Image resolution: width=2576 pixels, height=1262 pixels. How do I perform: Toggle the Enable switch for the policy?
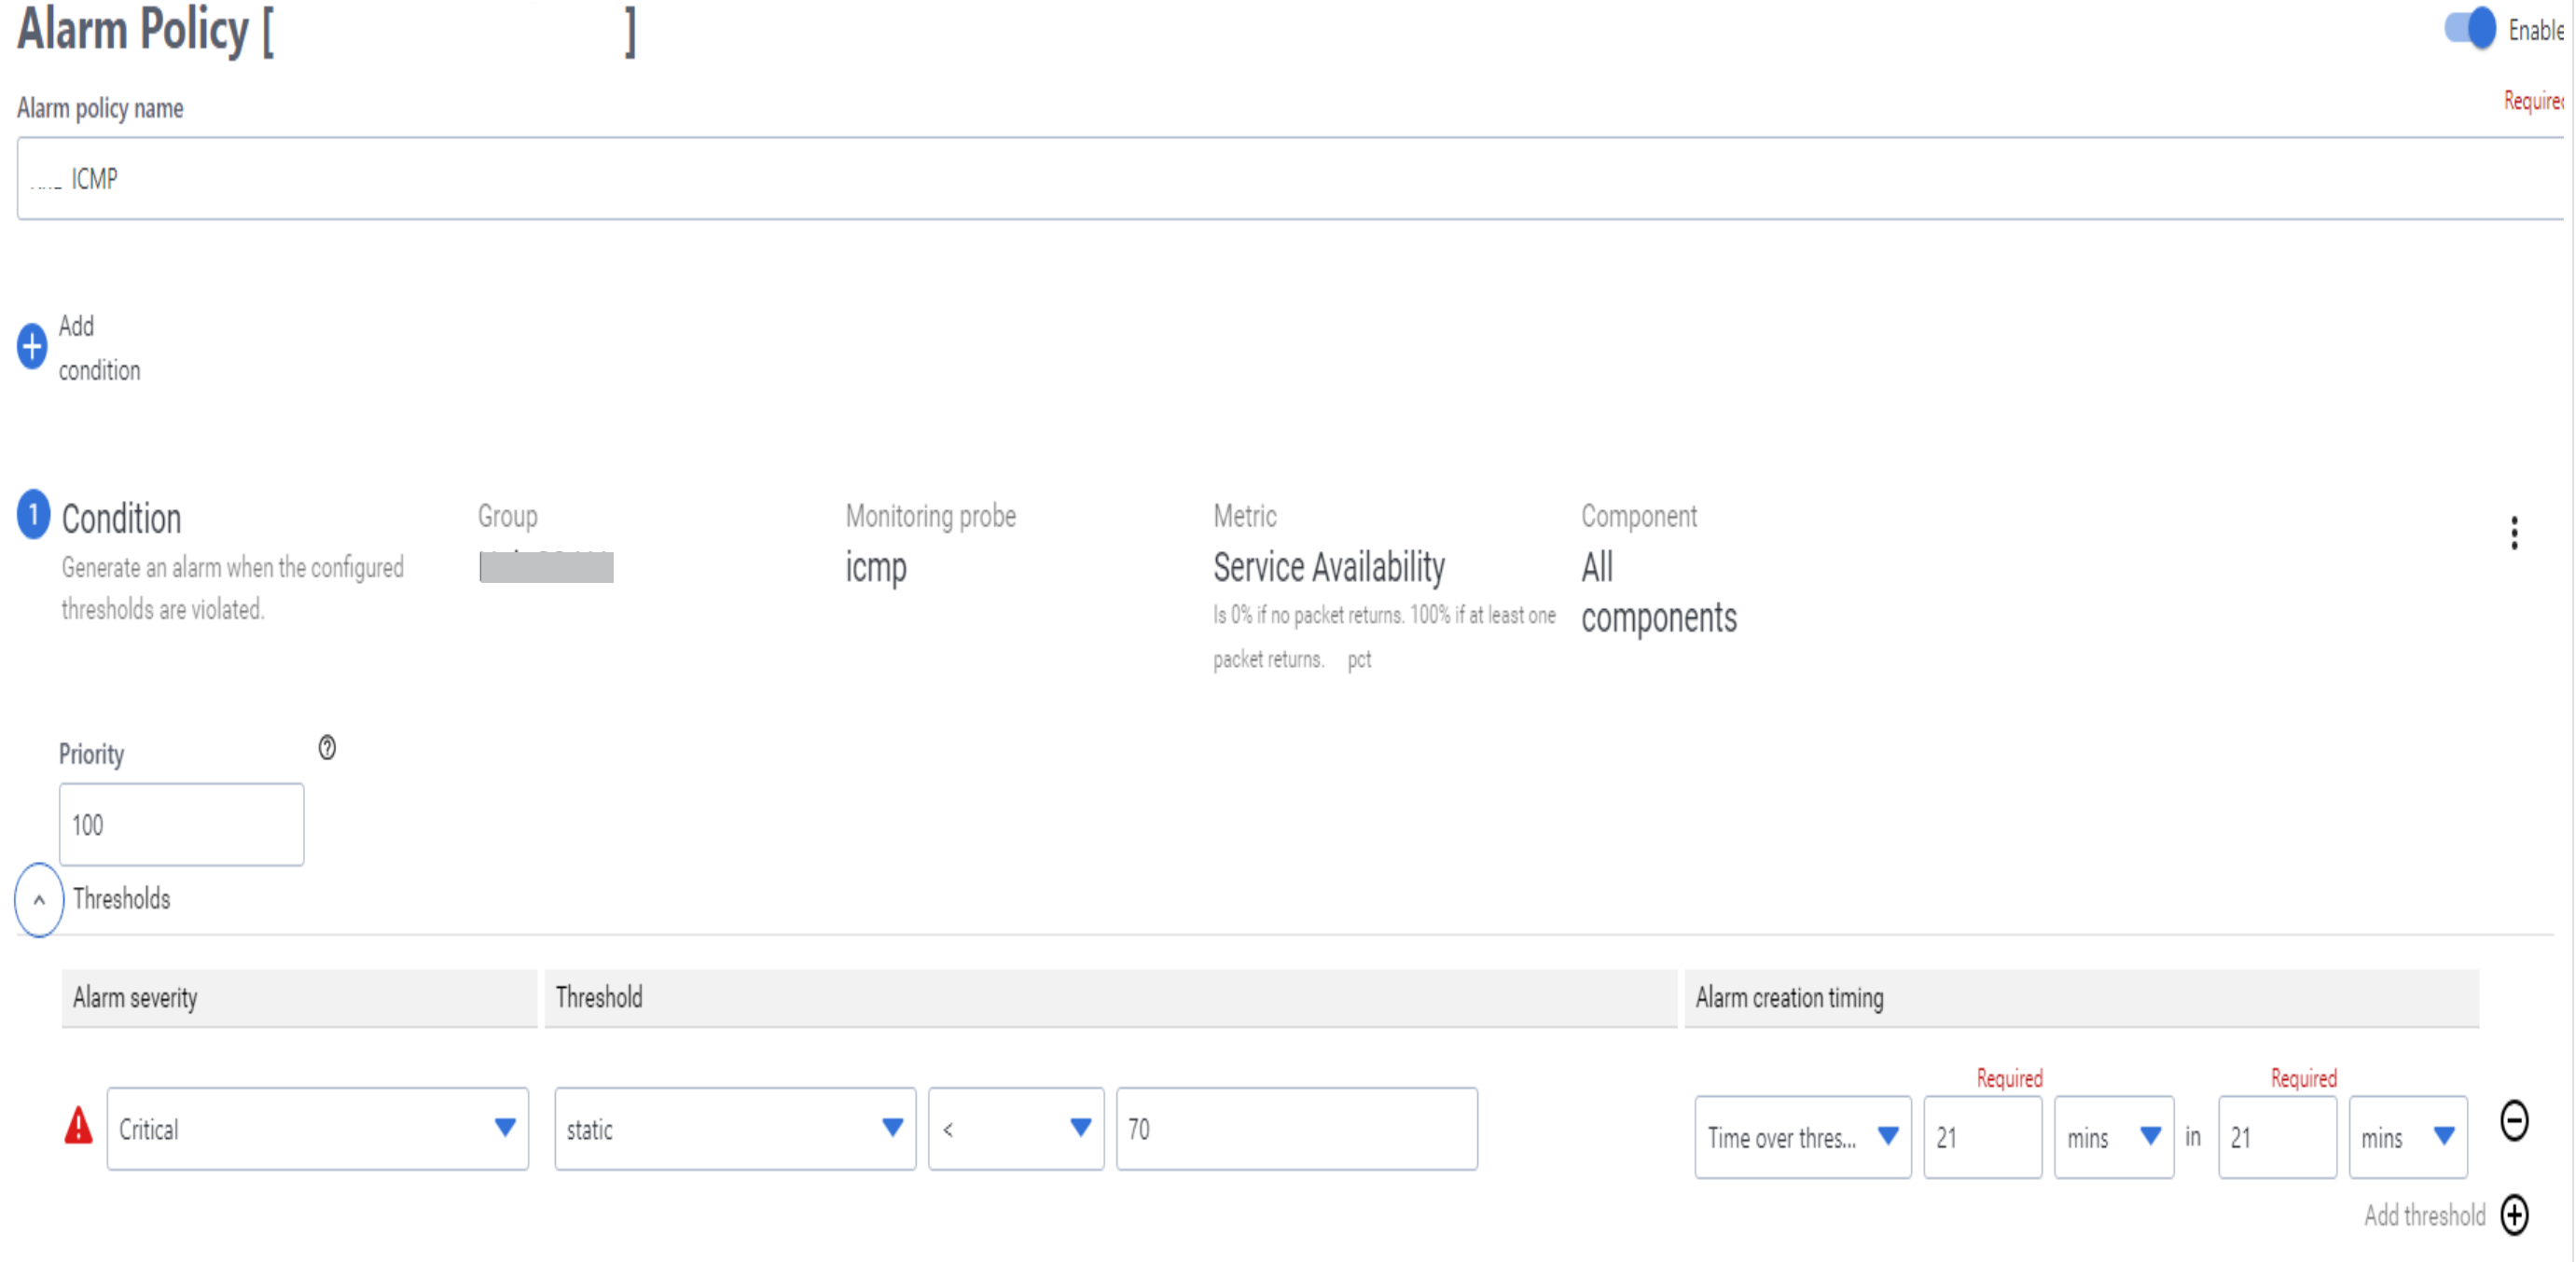coord(2470,29)
